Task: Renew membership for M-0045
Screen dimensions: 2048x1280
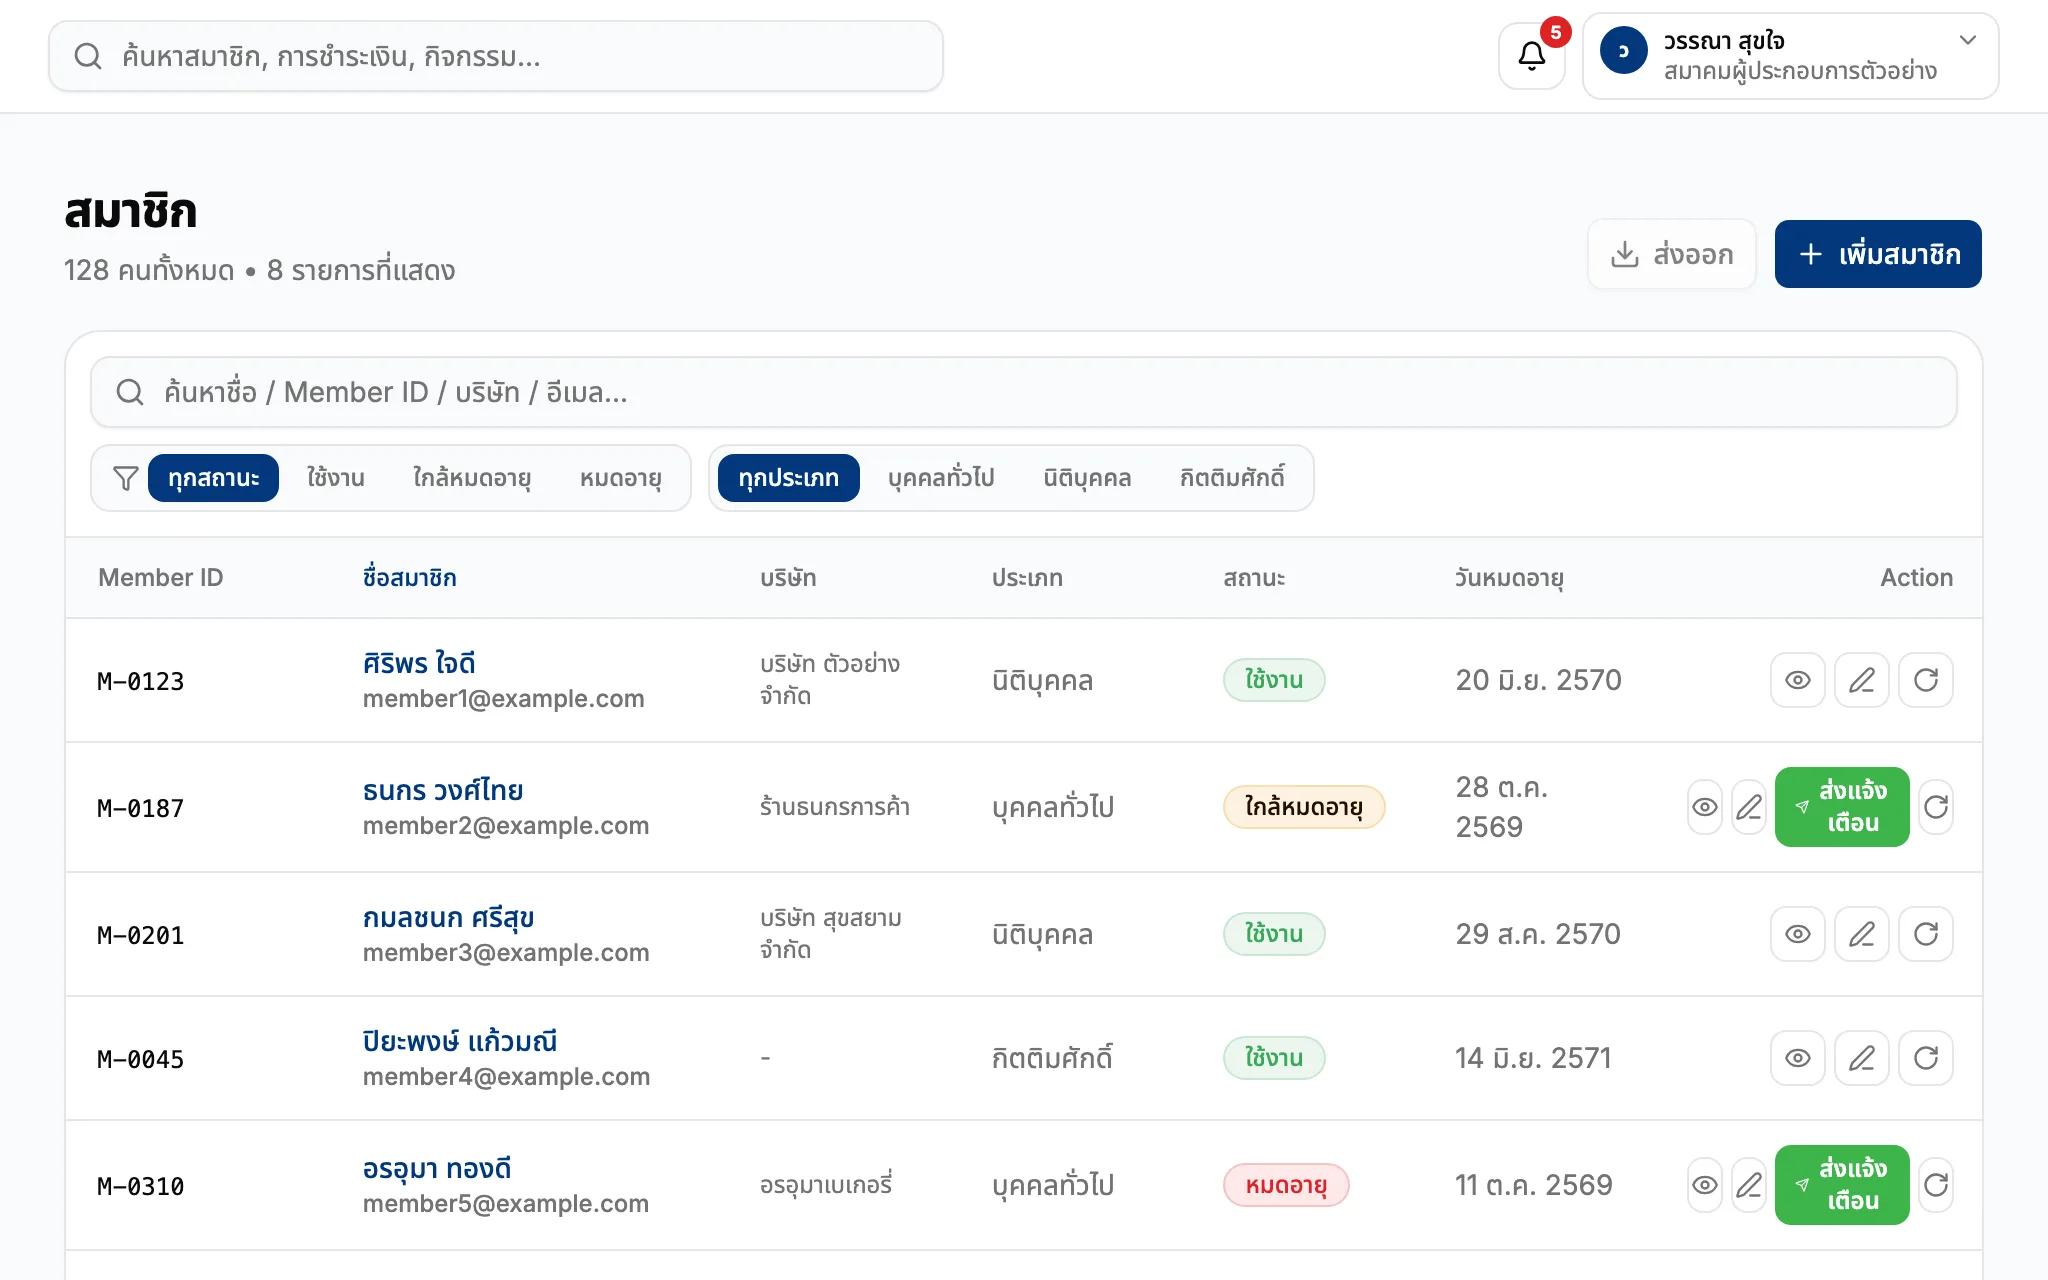Action: pos(1925,1058)
